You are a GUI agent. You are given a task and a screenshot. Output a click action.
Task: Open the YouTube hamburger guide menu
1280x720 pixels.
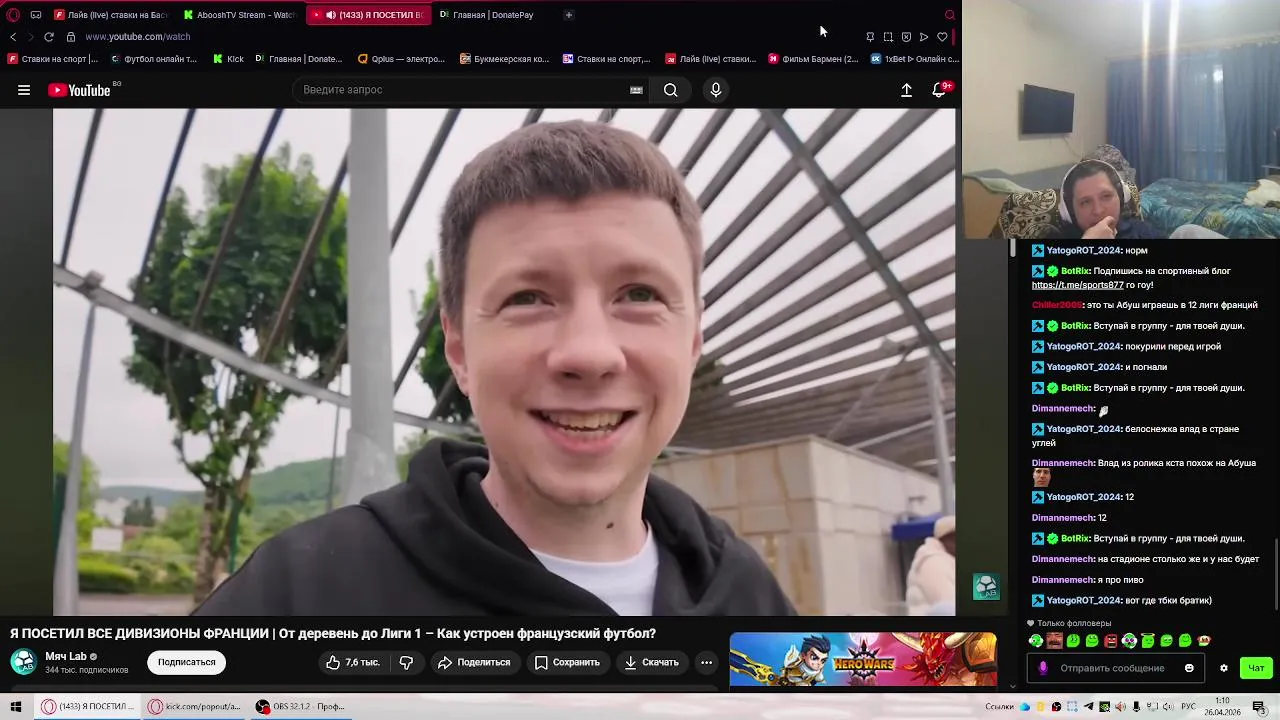[24, 90]
